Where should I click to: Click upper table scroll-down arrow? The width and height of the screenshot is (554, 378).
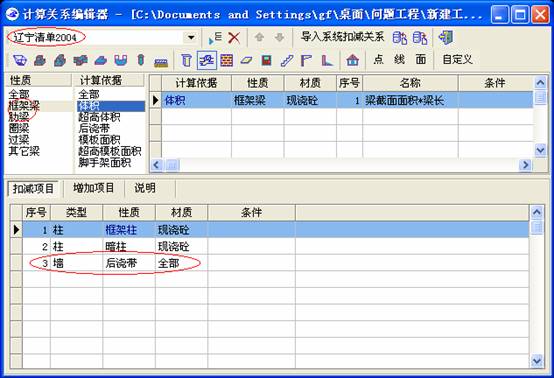point(540,151)
